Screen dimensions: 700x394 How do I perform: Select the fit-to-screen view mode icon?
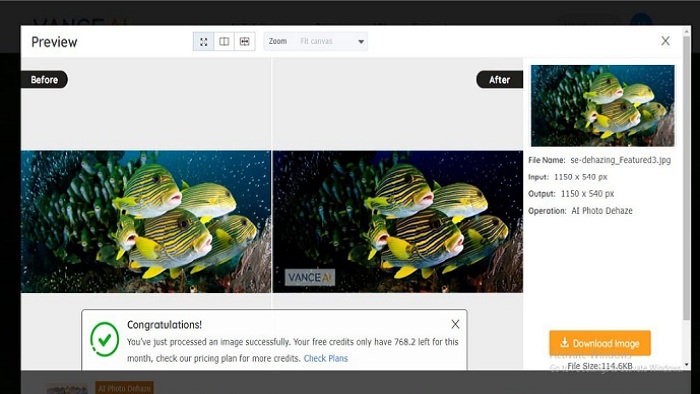(x=204, y=41)
